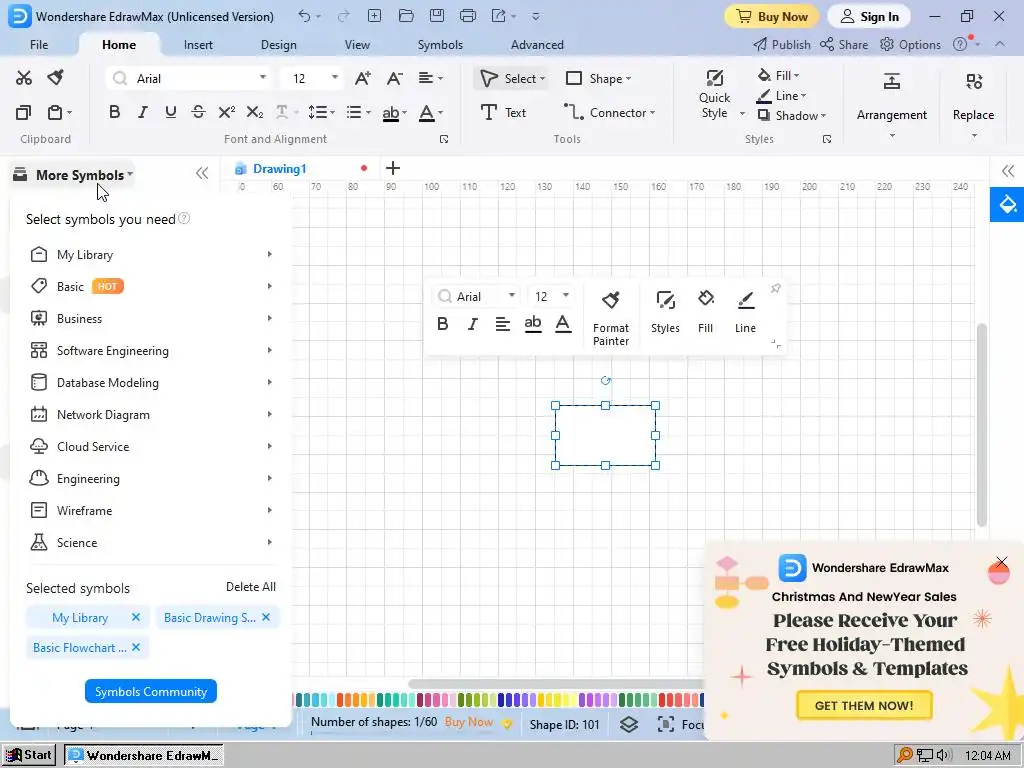
Task: Toggle Bold in the ribbon
Action: pyautogui.click(x=114, y=112)
